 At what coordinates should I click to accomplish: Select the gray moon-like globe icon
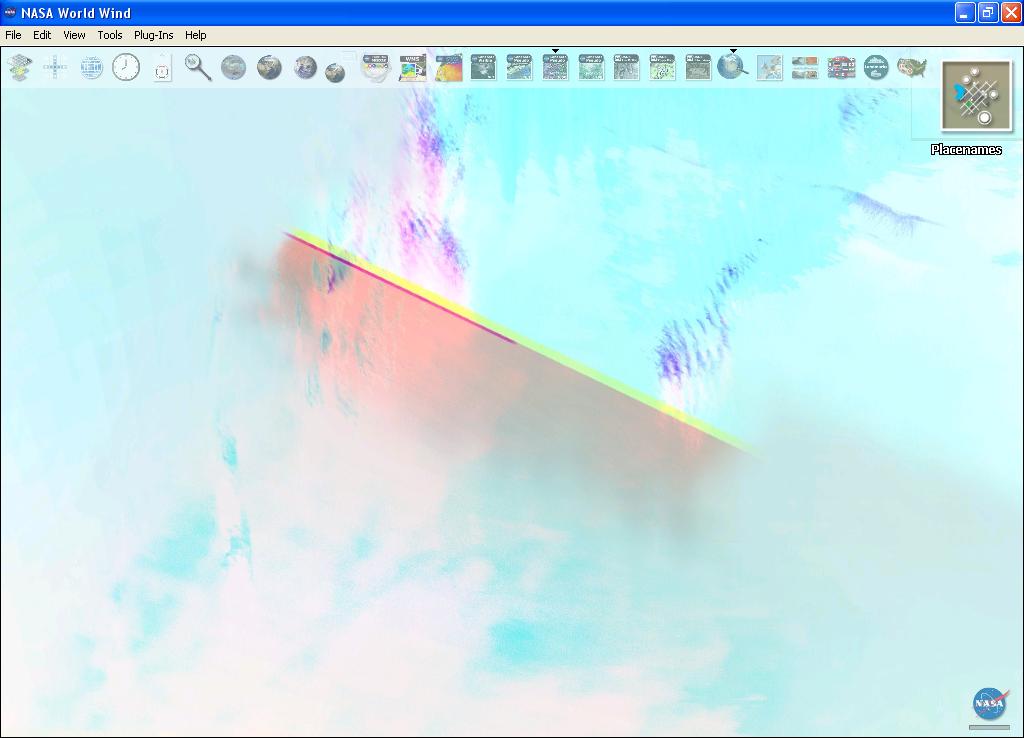coord(233,67)
